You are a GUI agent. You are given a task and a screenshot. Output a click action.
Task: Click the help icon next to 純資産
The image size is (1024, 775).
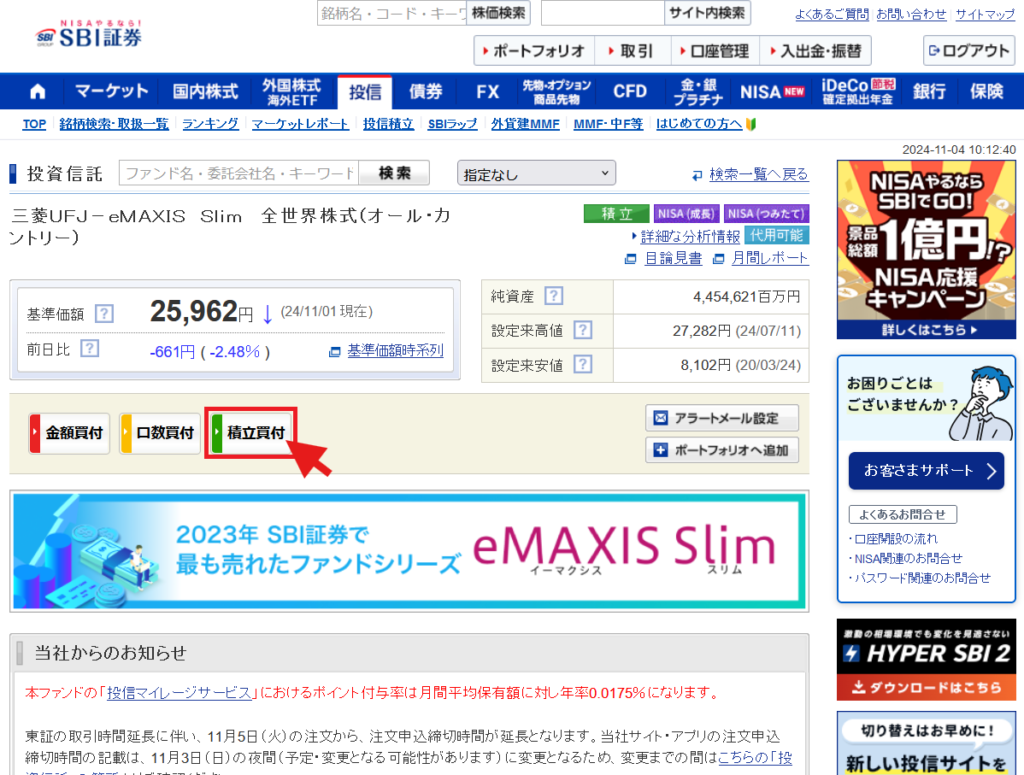554,296
